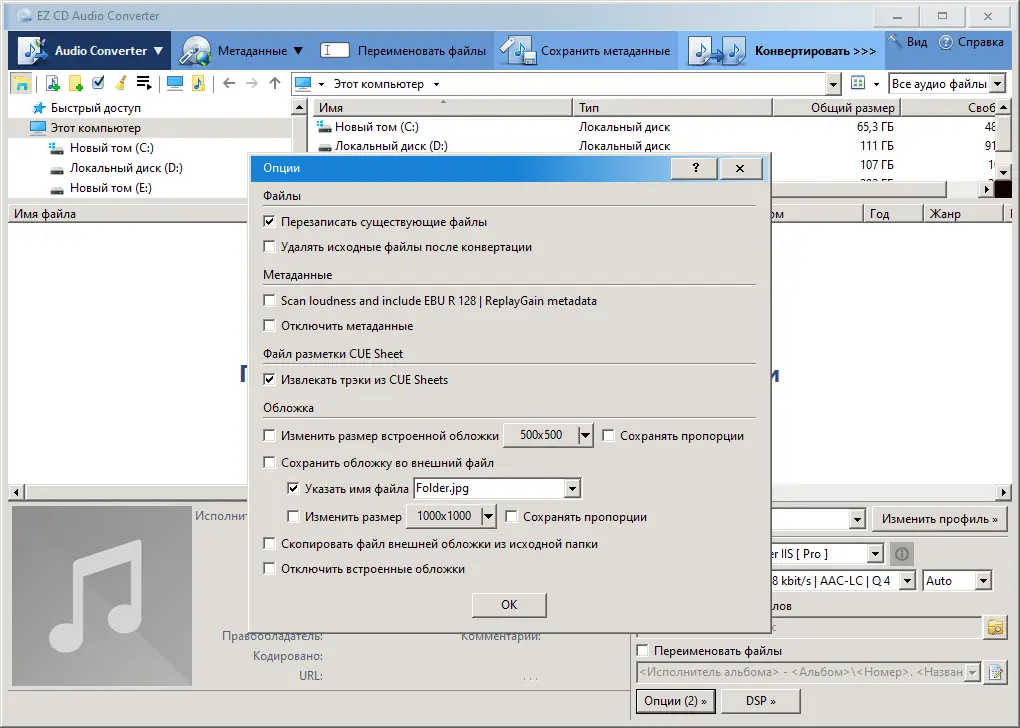The width and height of the screenshot is (1020, 728).
Task: Click the Быстрый доступ star icon
Action: (x=40, y=108)
